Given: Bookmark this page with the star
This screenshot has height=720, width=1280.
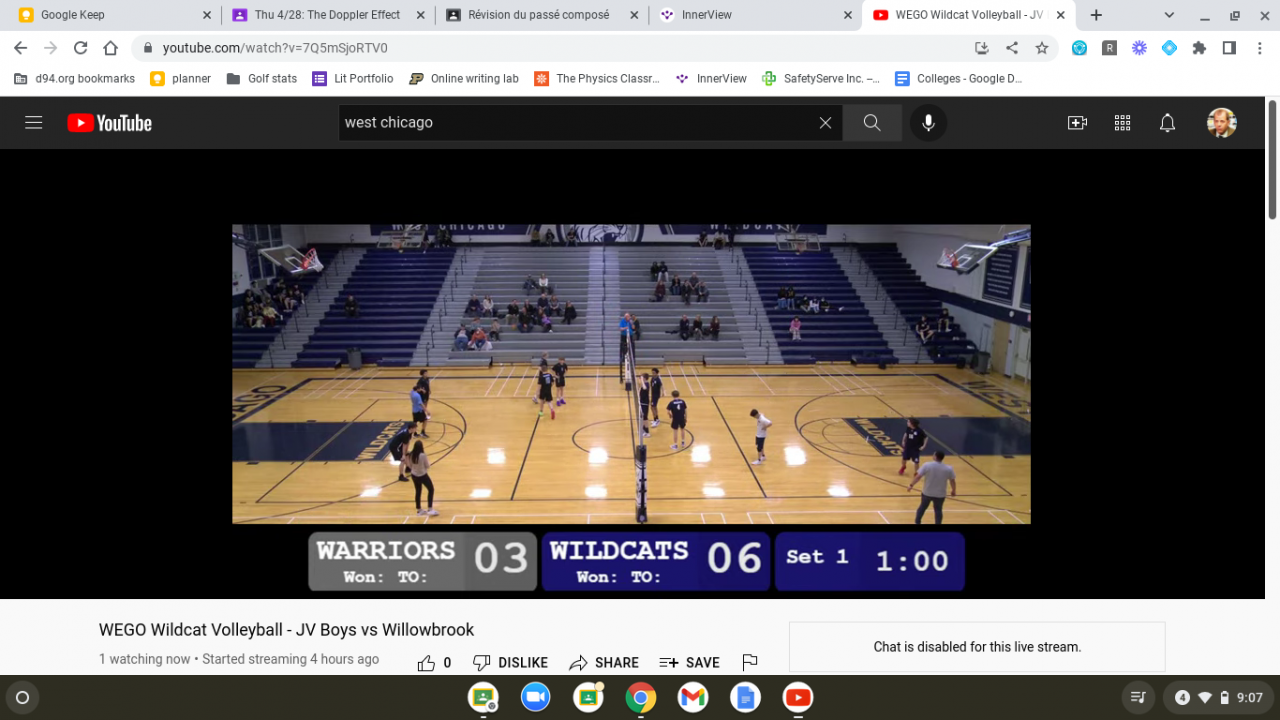Looking at the screenshot, I should click(1042, 48).
